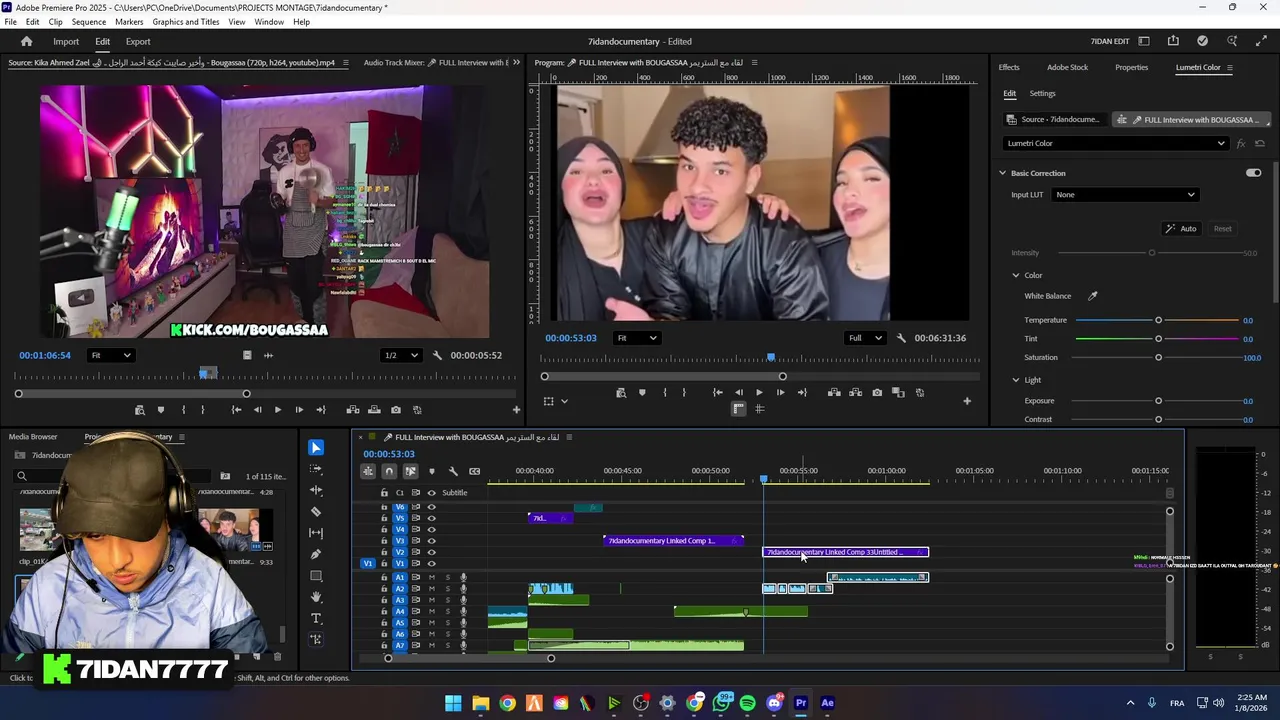Open Graphics and Titles menu

[186, 21]
